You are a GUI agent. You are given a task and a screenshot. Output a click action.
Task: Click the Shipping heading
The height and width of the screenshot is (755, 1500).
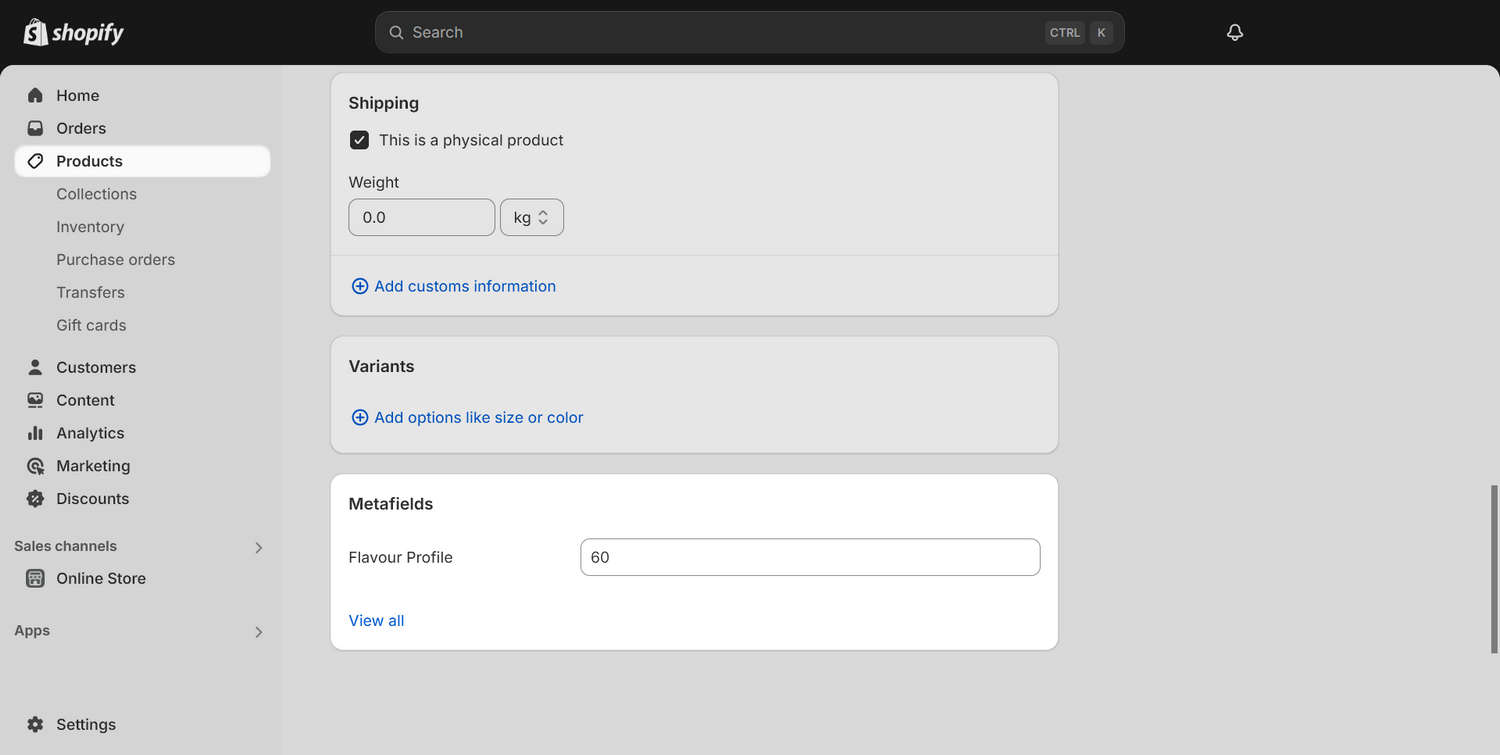point(383,103)
